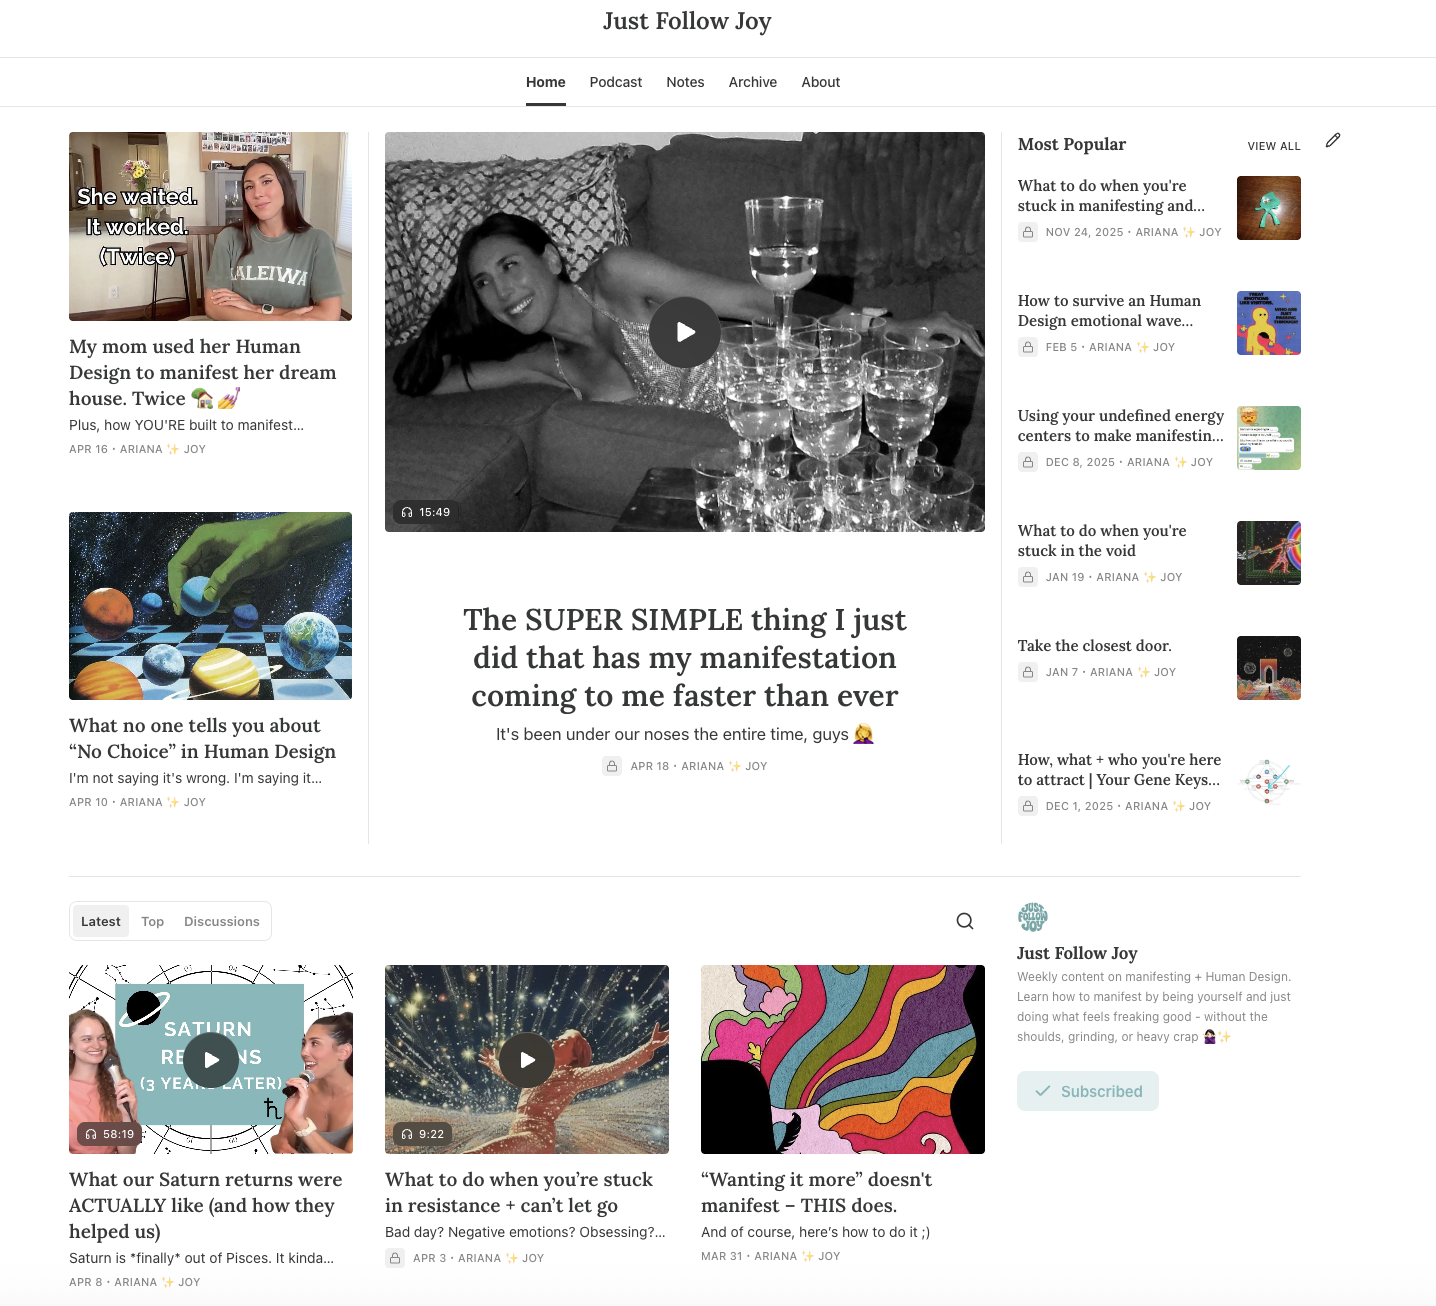
Task: Click the pencil edit icon beside Most Popular
Action: click(1332, 141)
